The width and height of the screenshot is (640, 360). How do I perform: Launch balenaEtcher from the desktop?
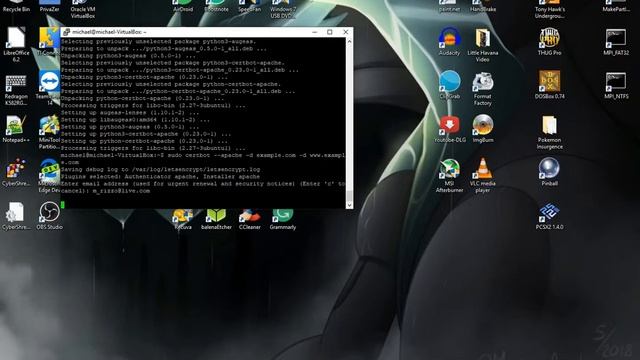pyautogui.click(x=216, y=220)
